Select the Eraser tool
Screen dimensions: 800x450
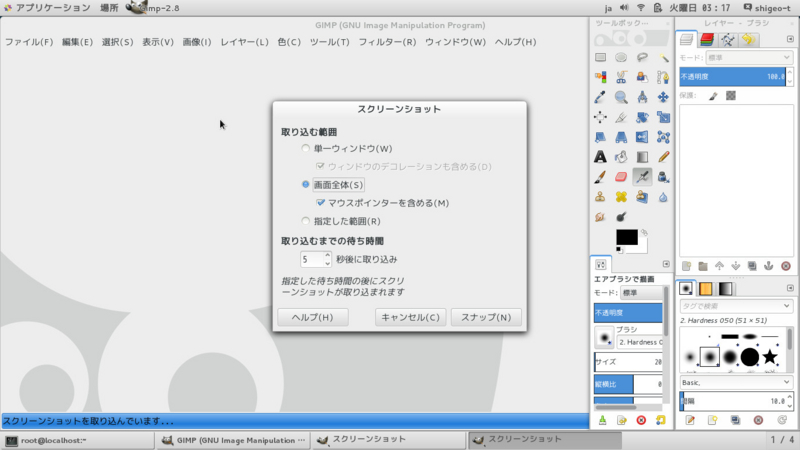click(621, 177)
